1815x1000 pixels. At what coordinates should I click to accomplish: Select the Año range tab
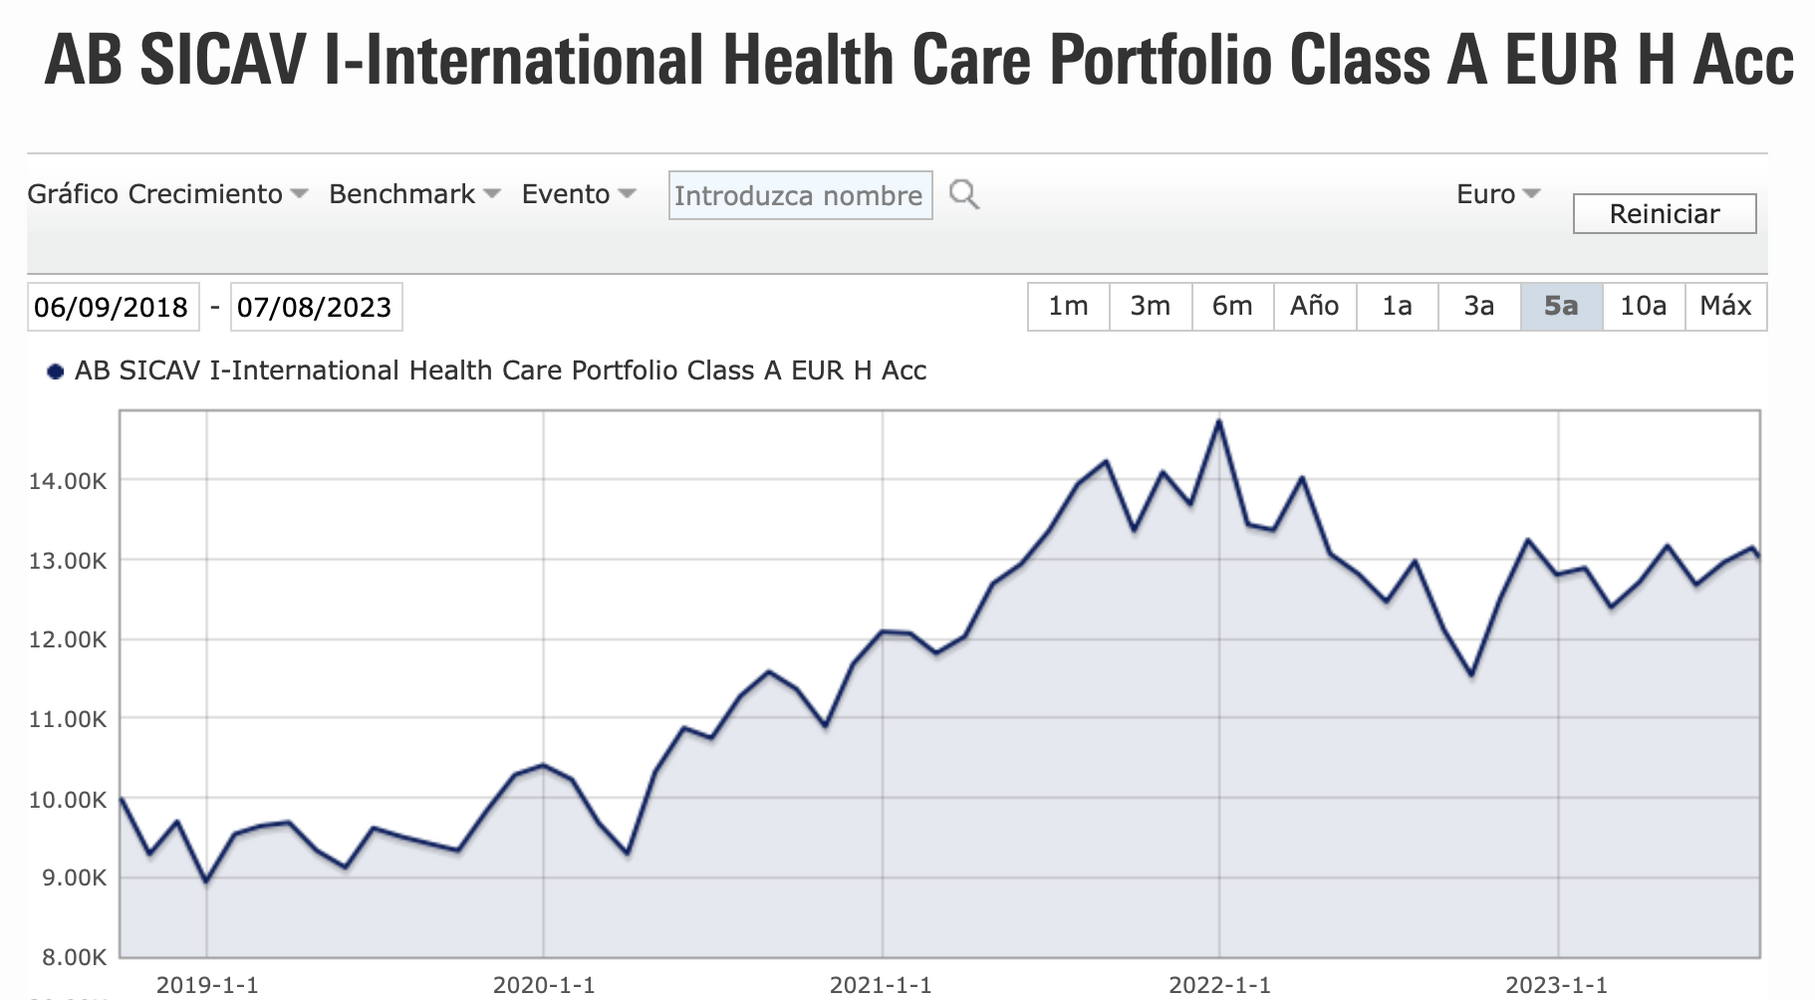point(1314,306)
